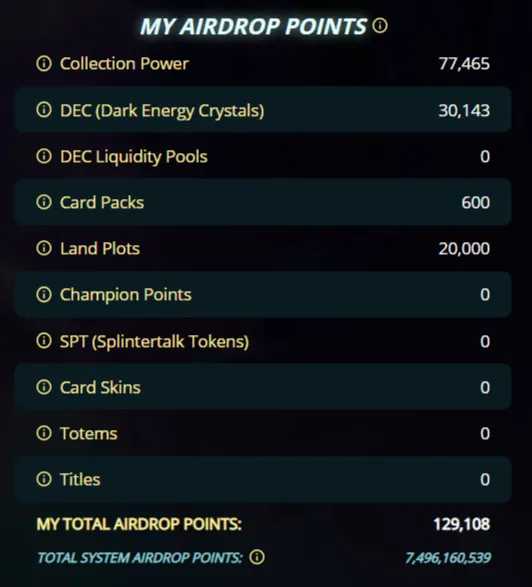Click info icon next to Total System Airdrop Points
The width and height of the screenshot is (532, 587).
coord(257,557)
